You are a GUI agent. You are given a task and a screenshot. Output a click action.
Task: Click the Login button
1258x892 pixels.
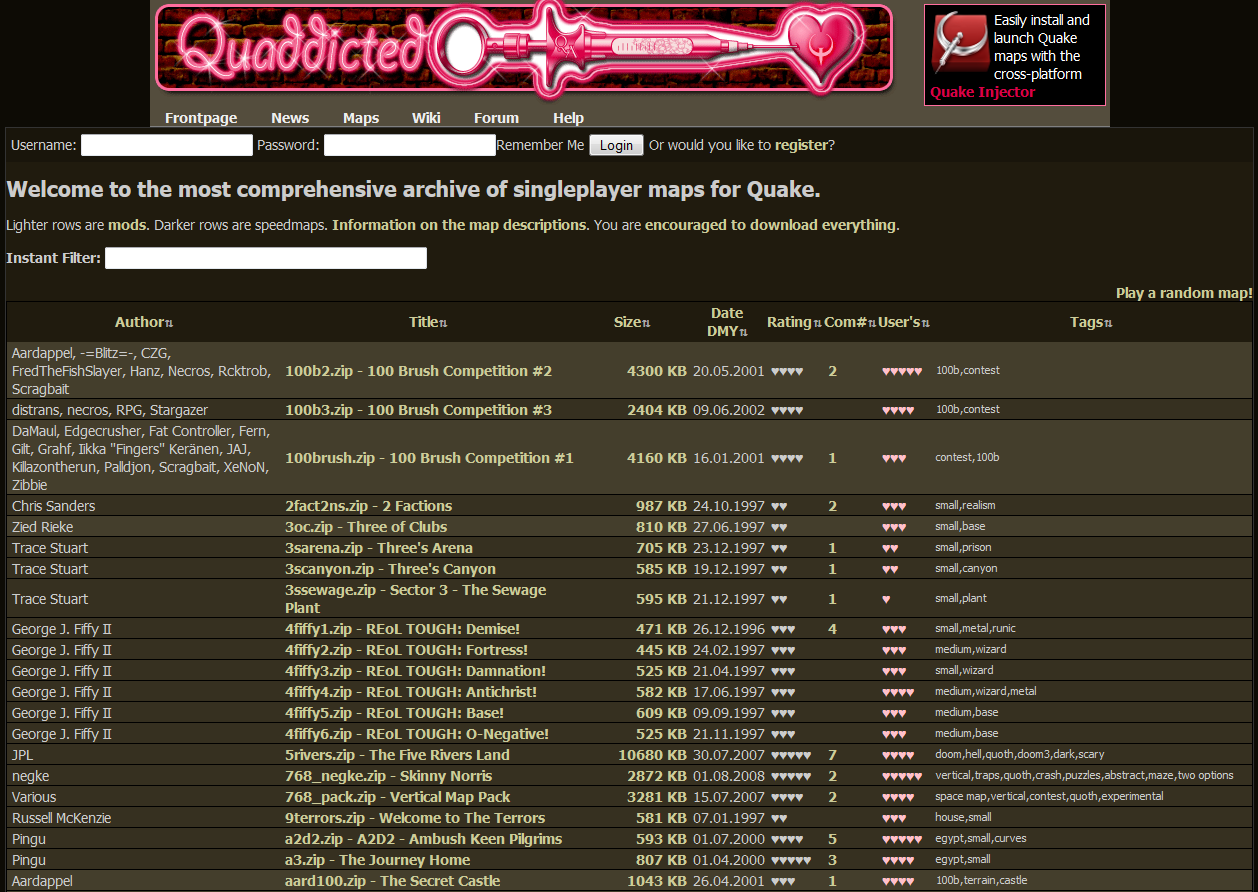(616, 145)
